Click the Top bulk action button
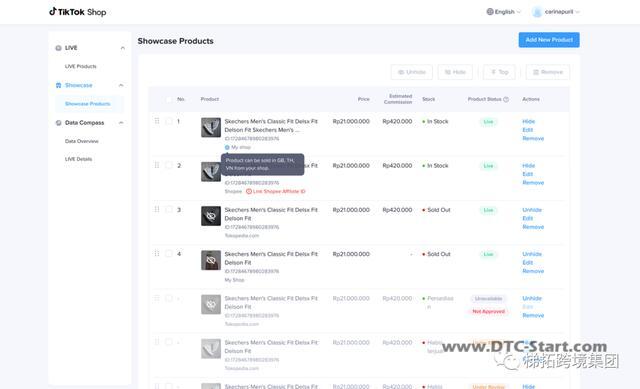 [499, 72]
